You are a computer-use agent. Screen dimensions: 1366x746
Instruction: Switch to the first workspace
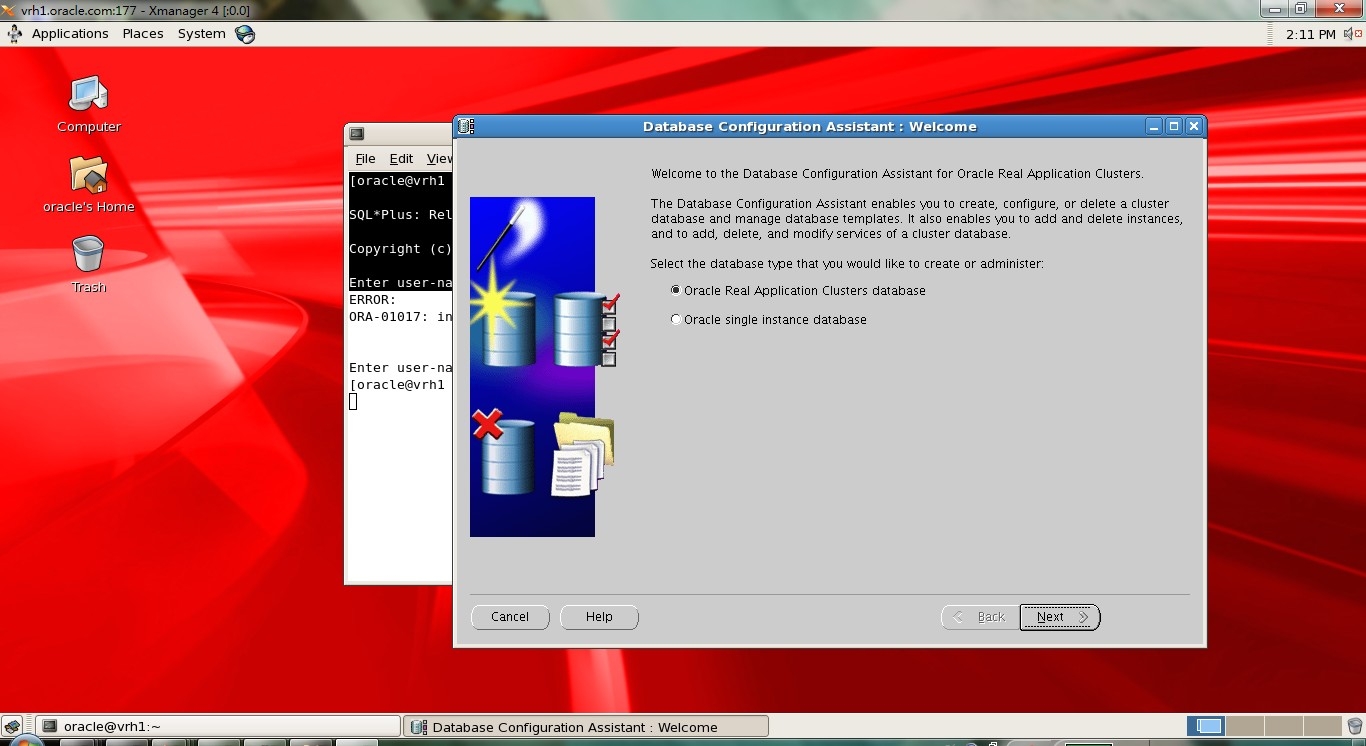pos(1206,727)
